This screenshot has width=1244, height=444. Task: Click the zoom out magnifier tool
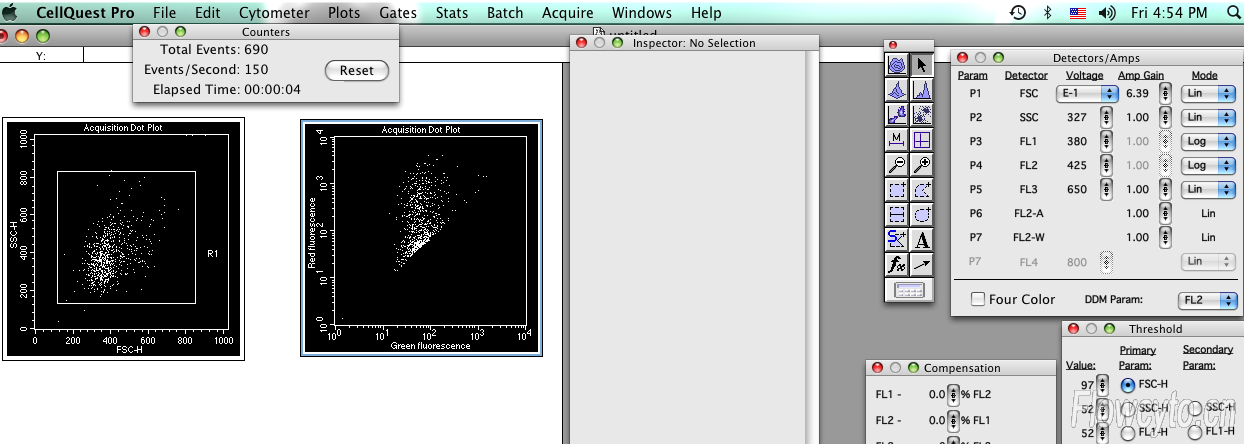point(898,164)
